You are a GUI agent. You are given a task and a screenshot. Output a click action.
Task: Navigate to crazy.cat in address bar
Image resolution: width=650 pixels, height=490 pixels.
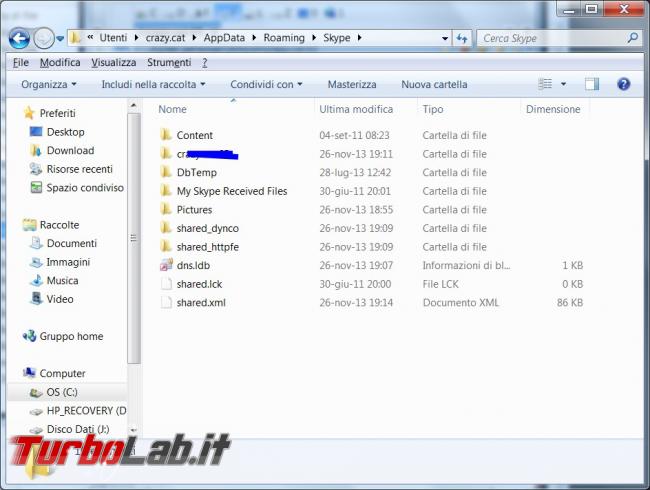[x=165, y=38]
